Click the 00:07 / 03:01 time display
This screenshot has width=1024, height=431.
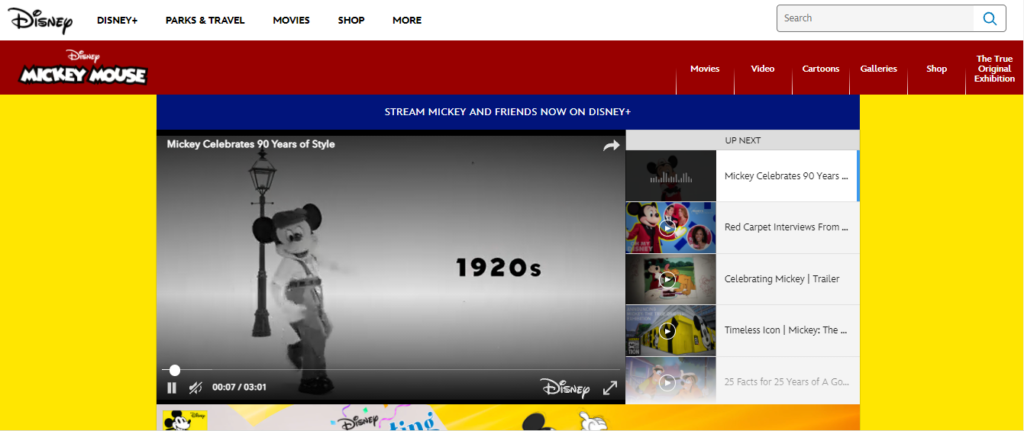pyautogui.click(x=239, y=387)
